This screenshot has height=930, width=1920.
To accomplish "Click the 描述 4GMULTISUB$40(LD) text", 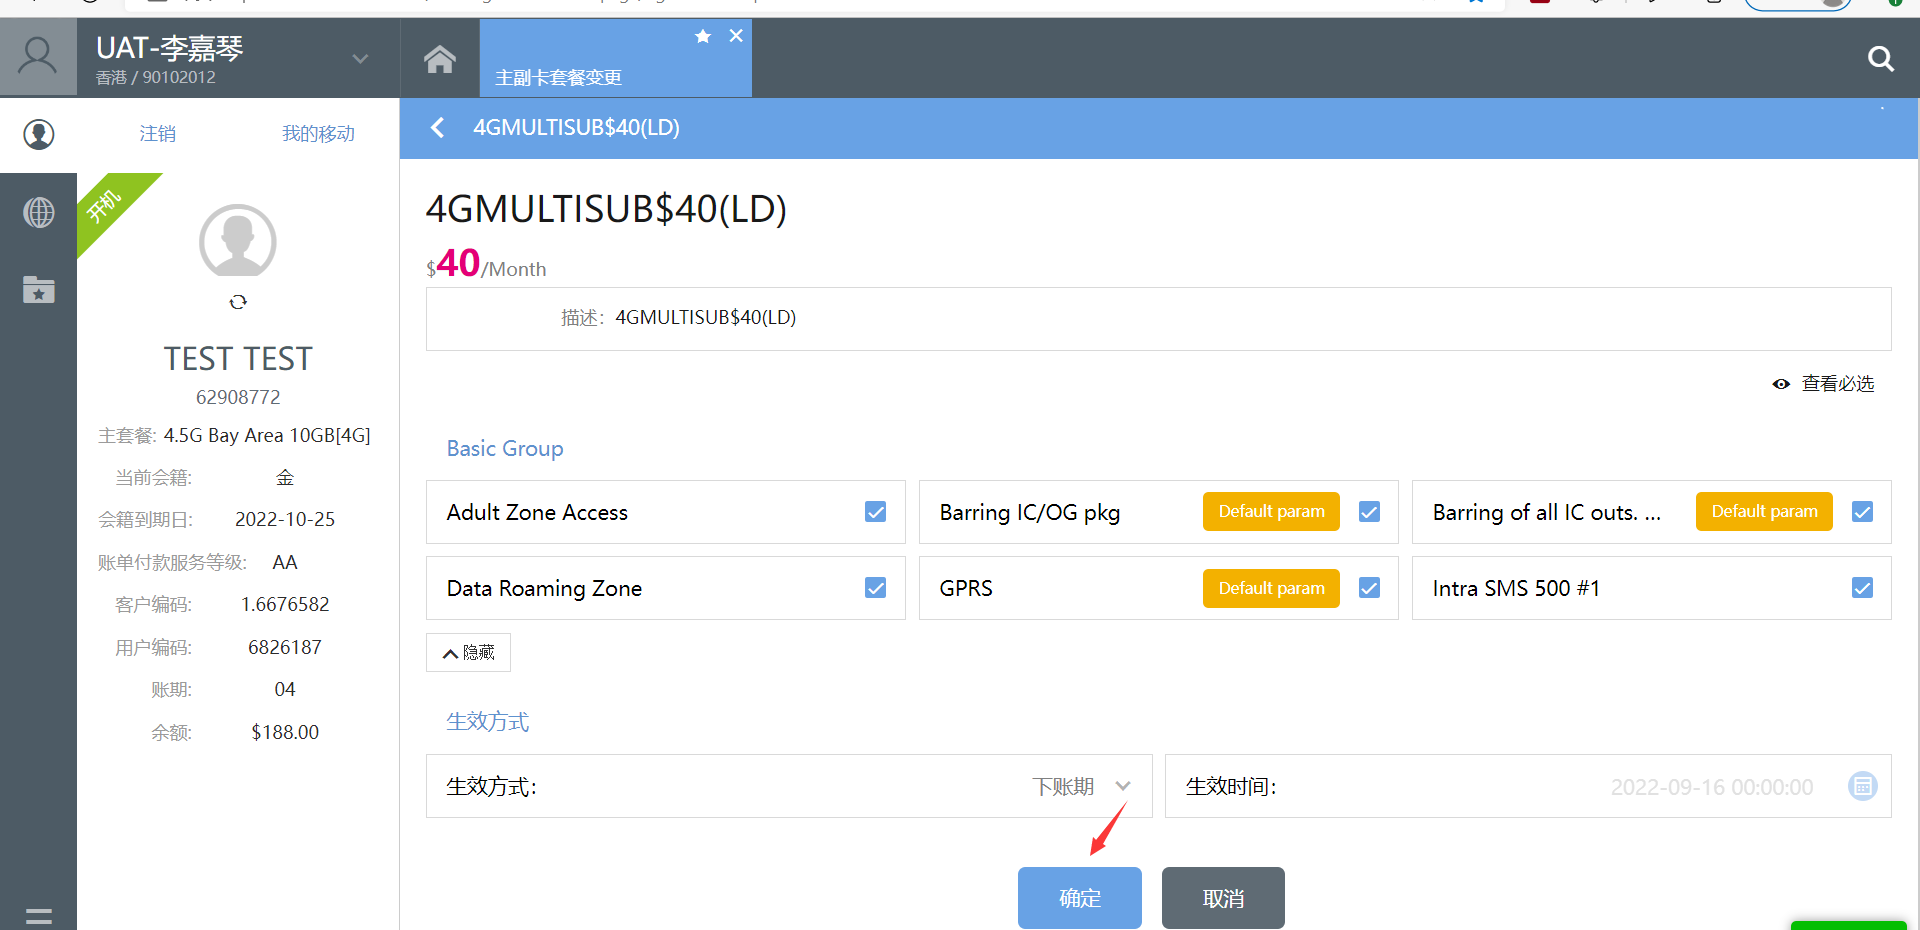I will pos(705,318).
